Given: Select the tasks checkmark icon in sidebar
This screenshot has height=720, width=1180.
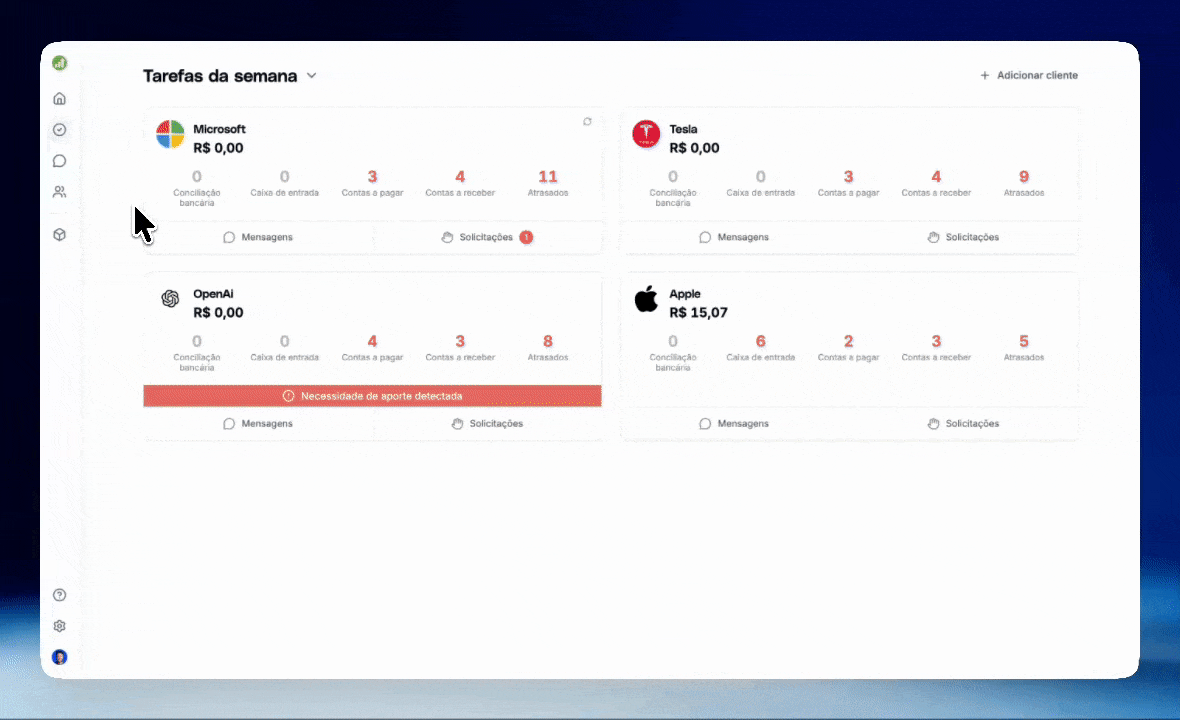Looking at the screenshot, I should click(x=59, y=129).
